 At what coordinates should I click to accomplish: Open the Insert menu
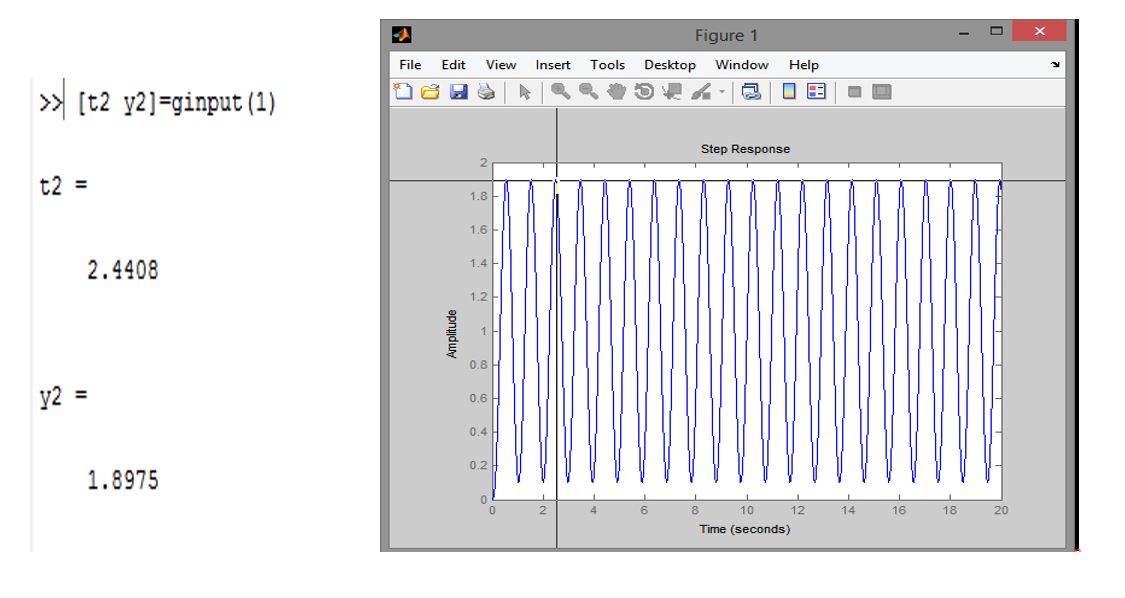[x=552, y=65]
